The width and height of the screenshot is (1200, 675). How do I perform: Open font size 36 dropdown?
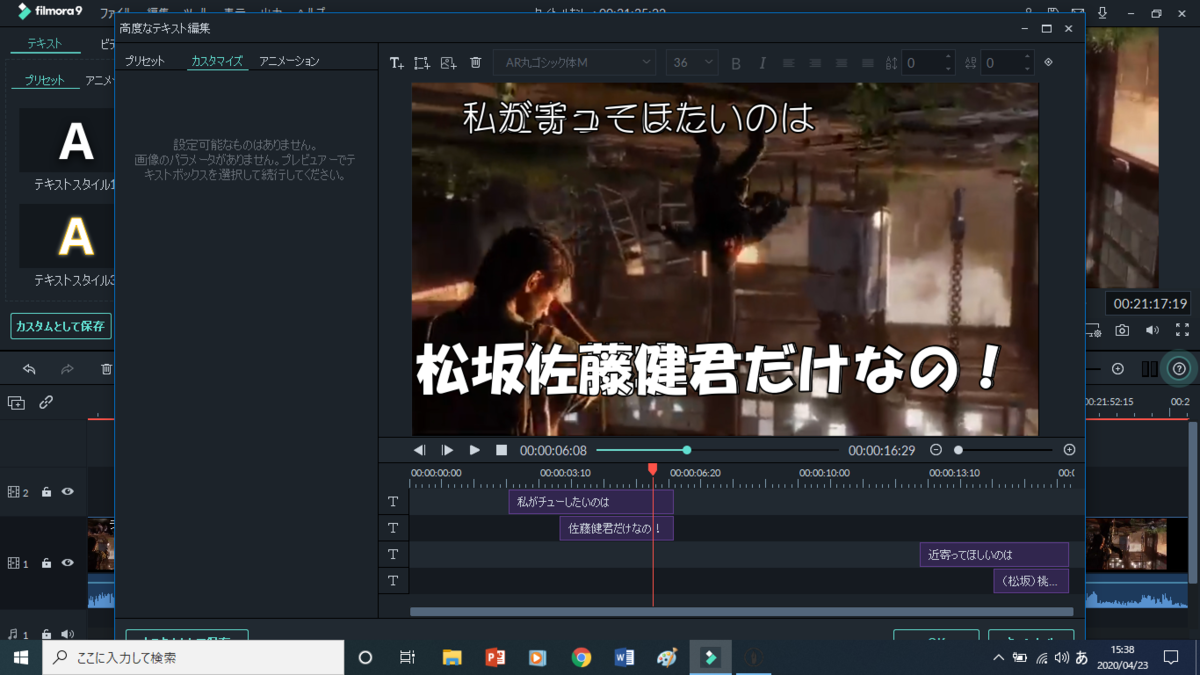692,62
